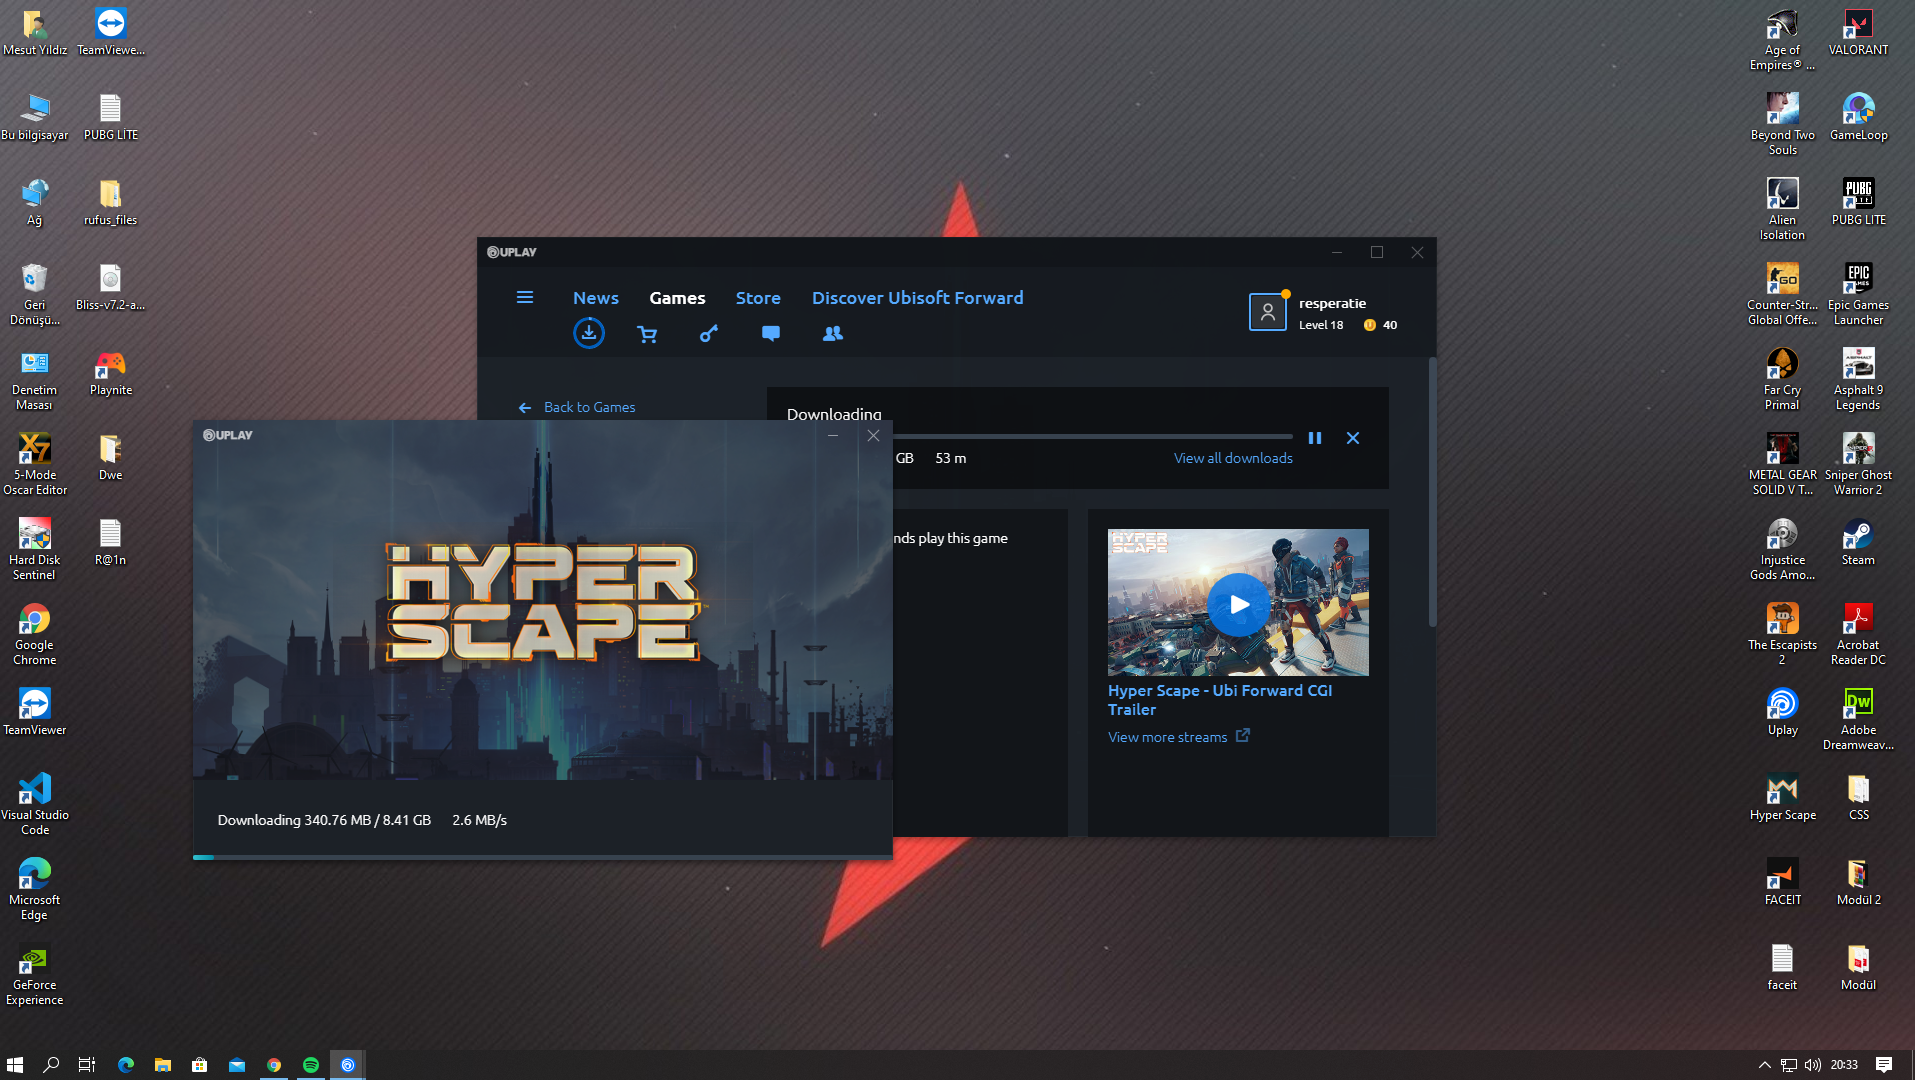Select the Steam desktop shortcut

point(1858,542)
